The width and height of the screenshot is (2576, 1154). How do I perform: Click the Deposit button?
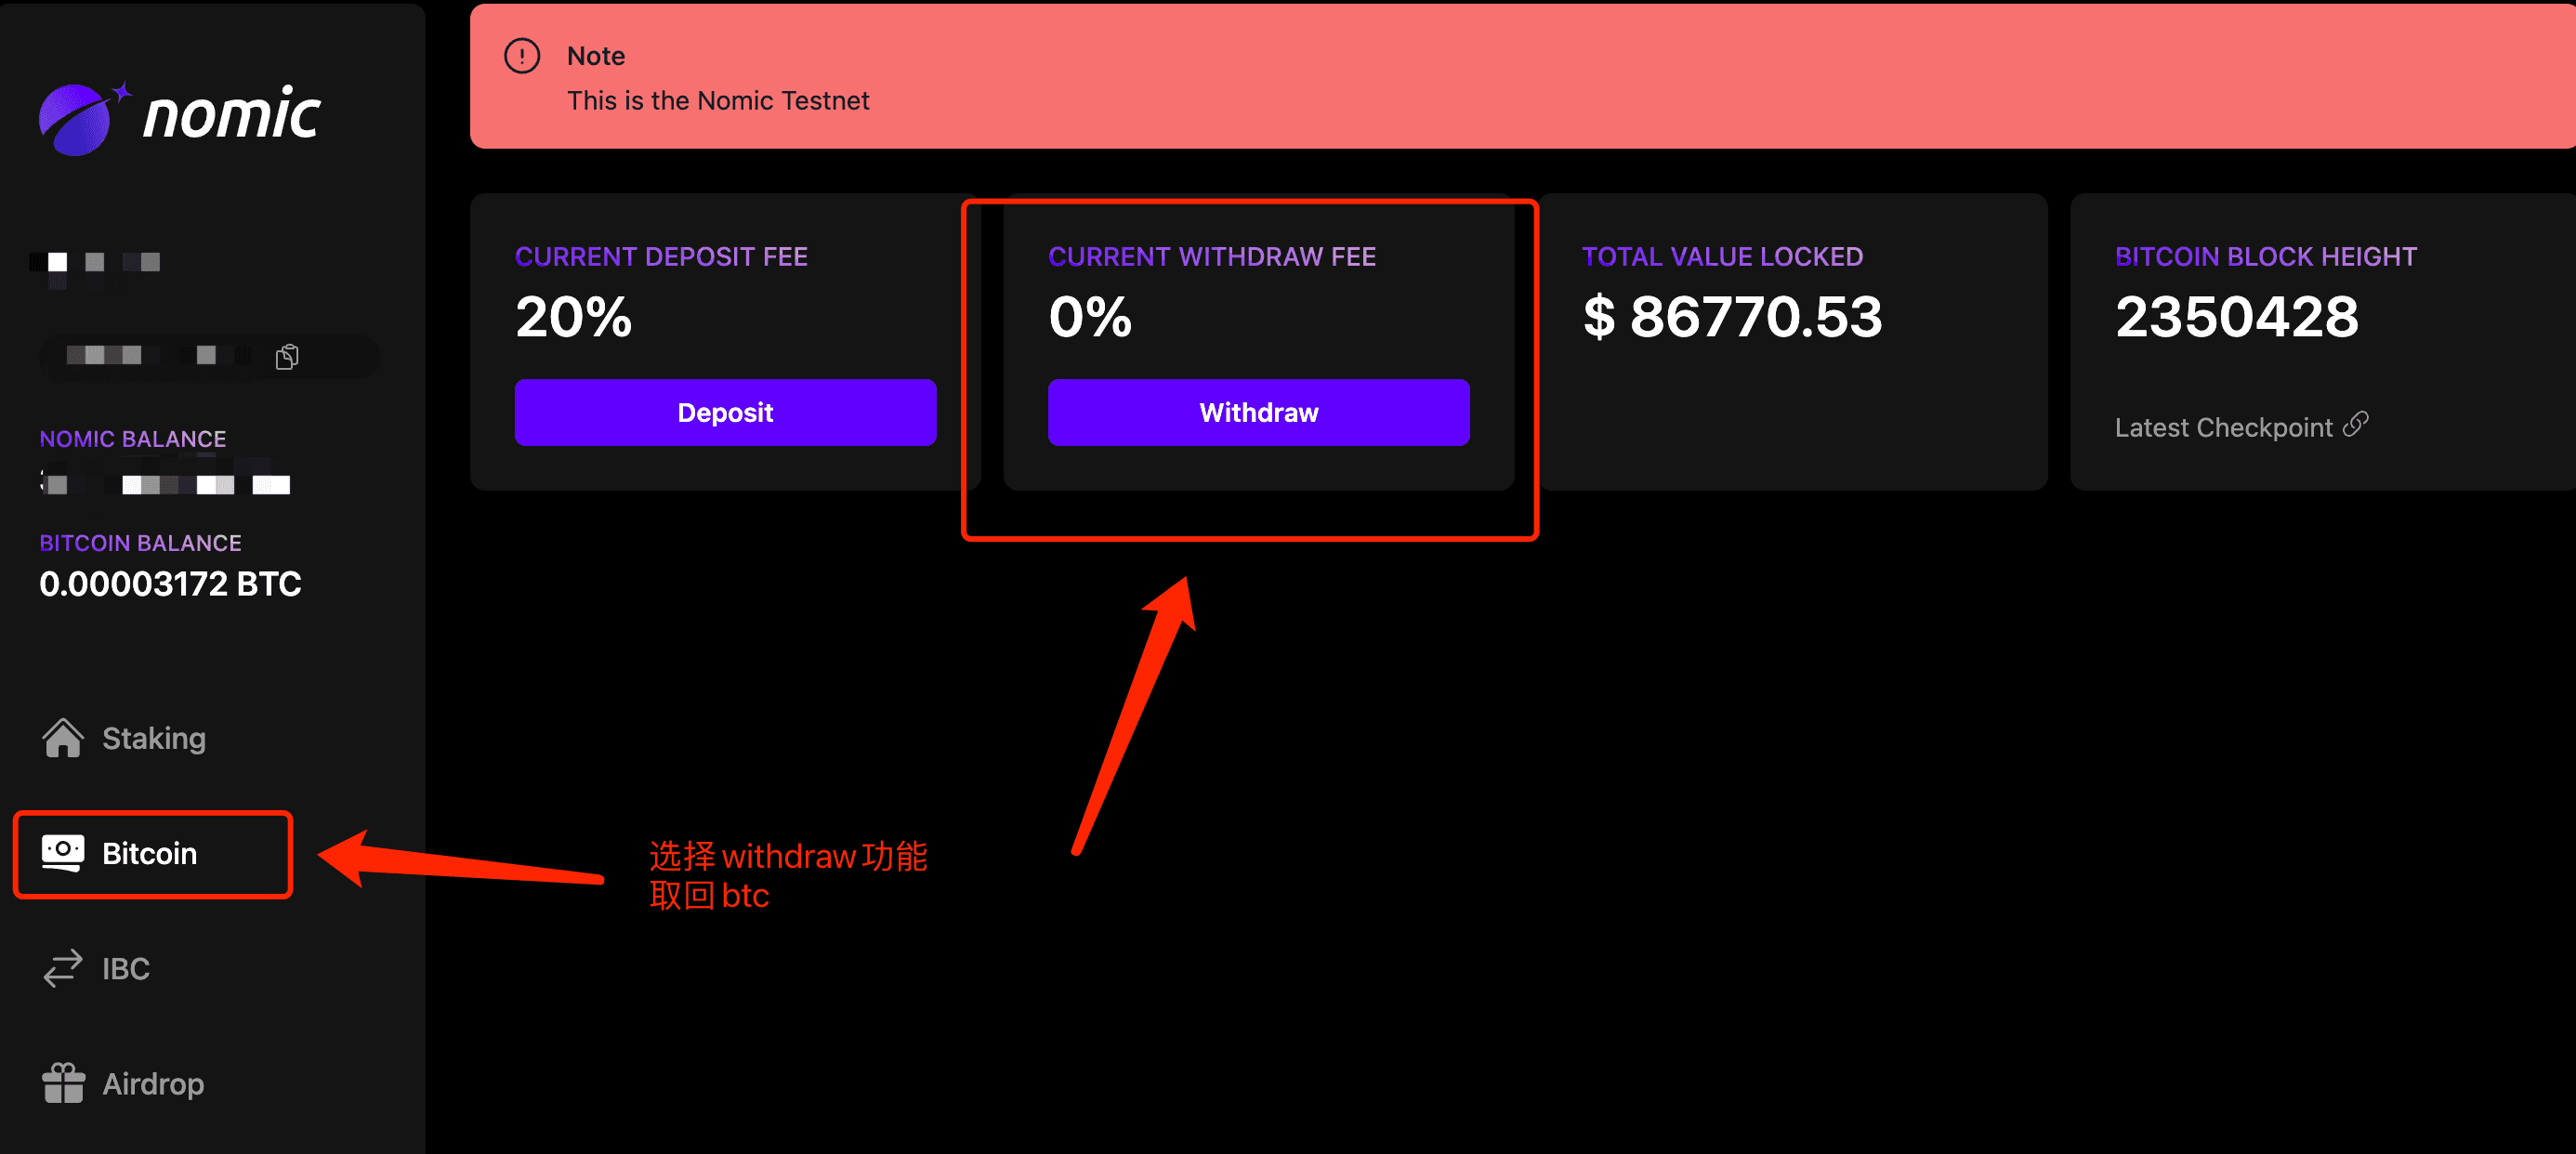pyautogui.click(x=725, y=412)
